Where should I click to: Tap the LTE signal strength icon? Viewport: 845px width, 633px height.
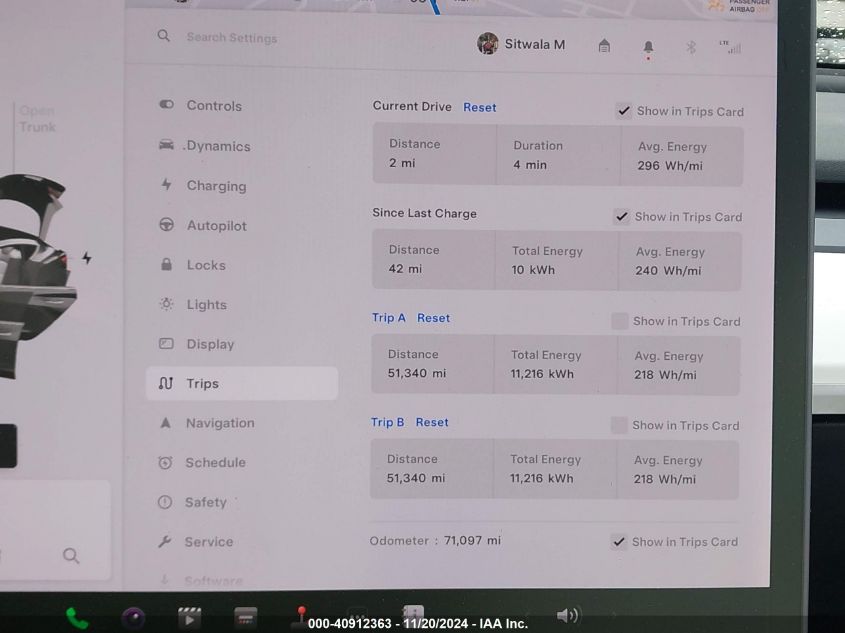point(729,46)
